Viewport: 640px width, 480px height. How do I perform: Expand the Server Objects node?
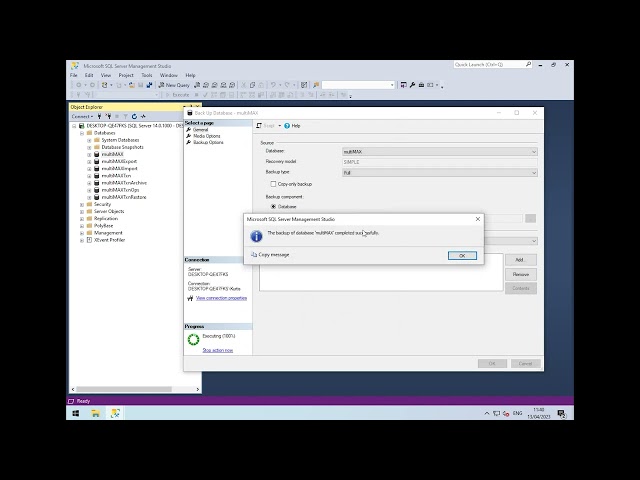(82, 211)
